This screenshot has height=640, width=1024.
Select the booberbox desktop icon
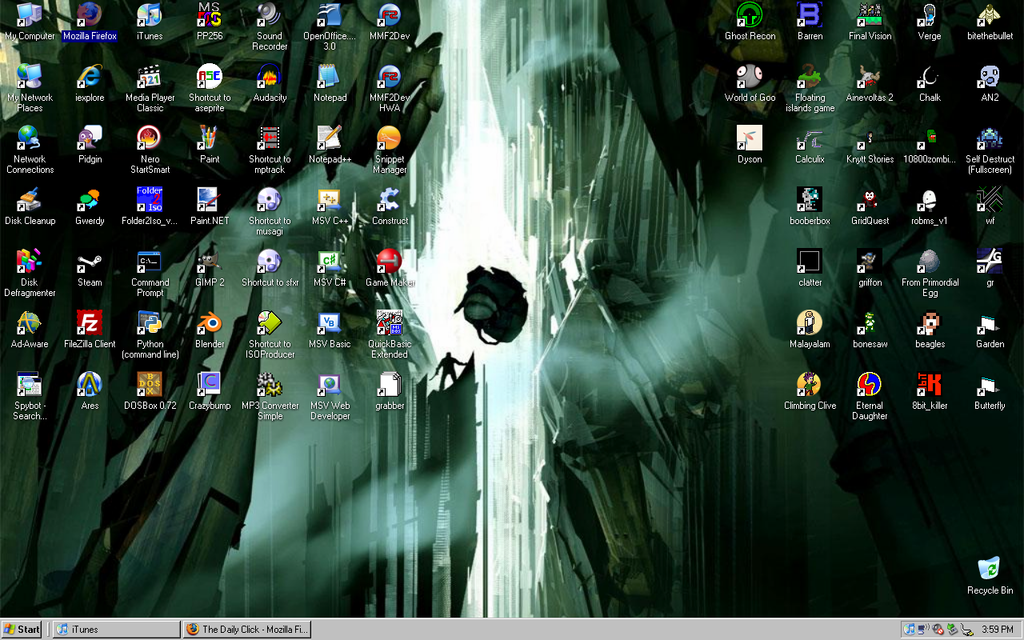click(809, 199)
